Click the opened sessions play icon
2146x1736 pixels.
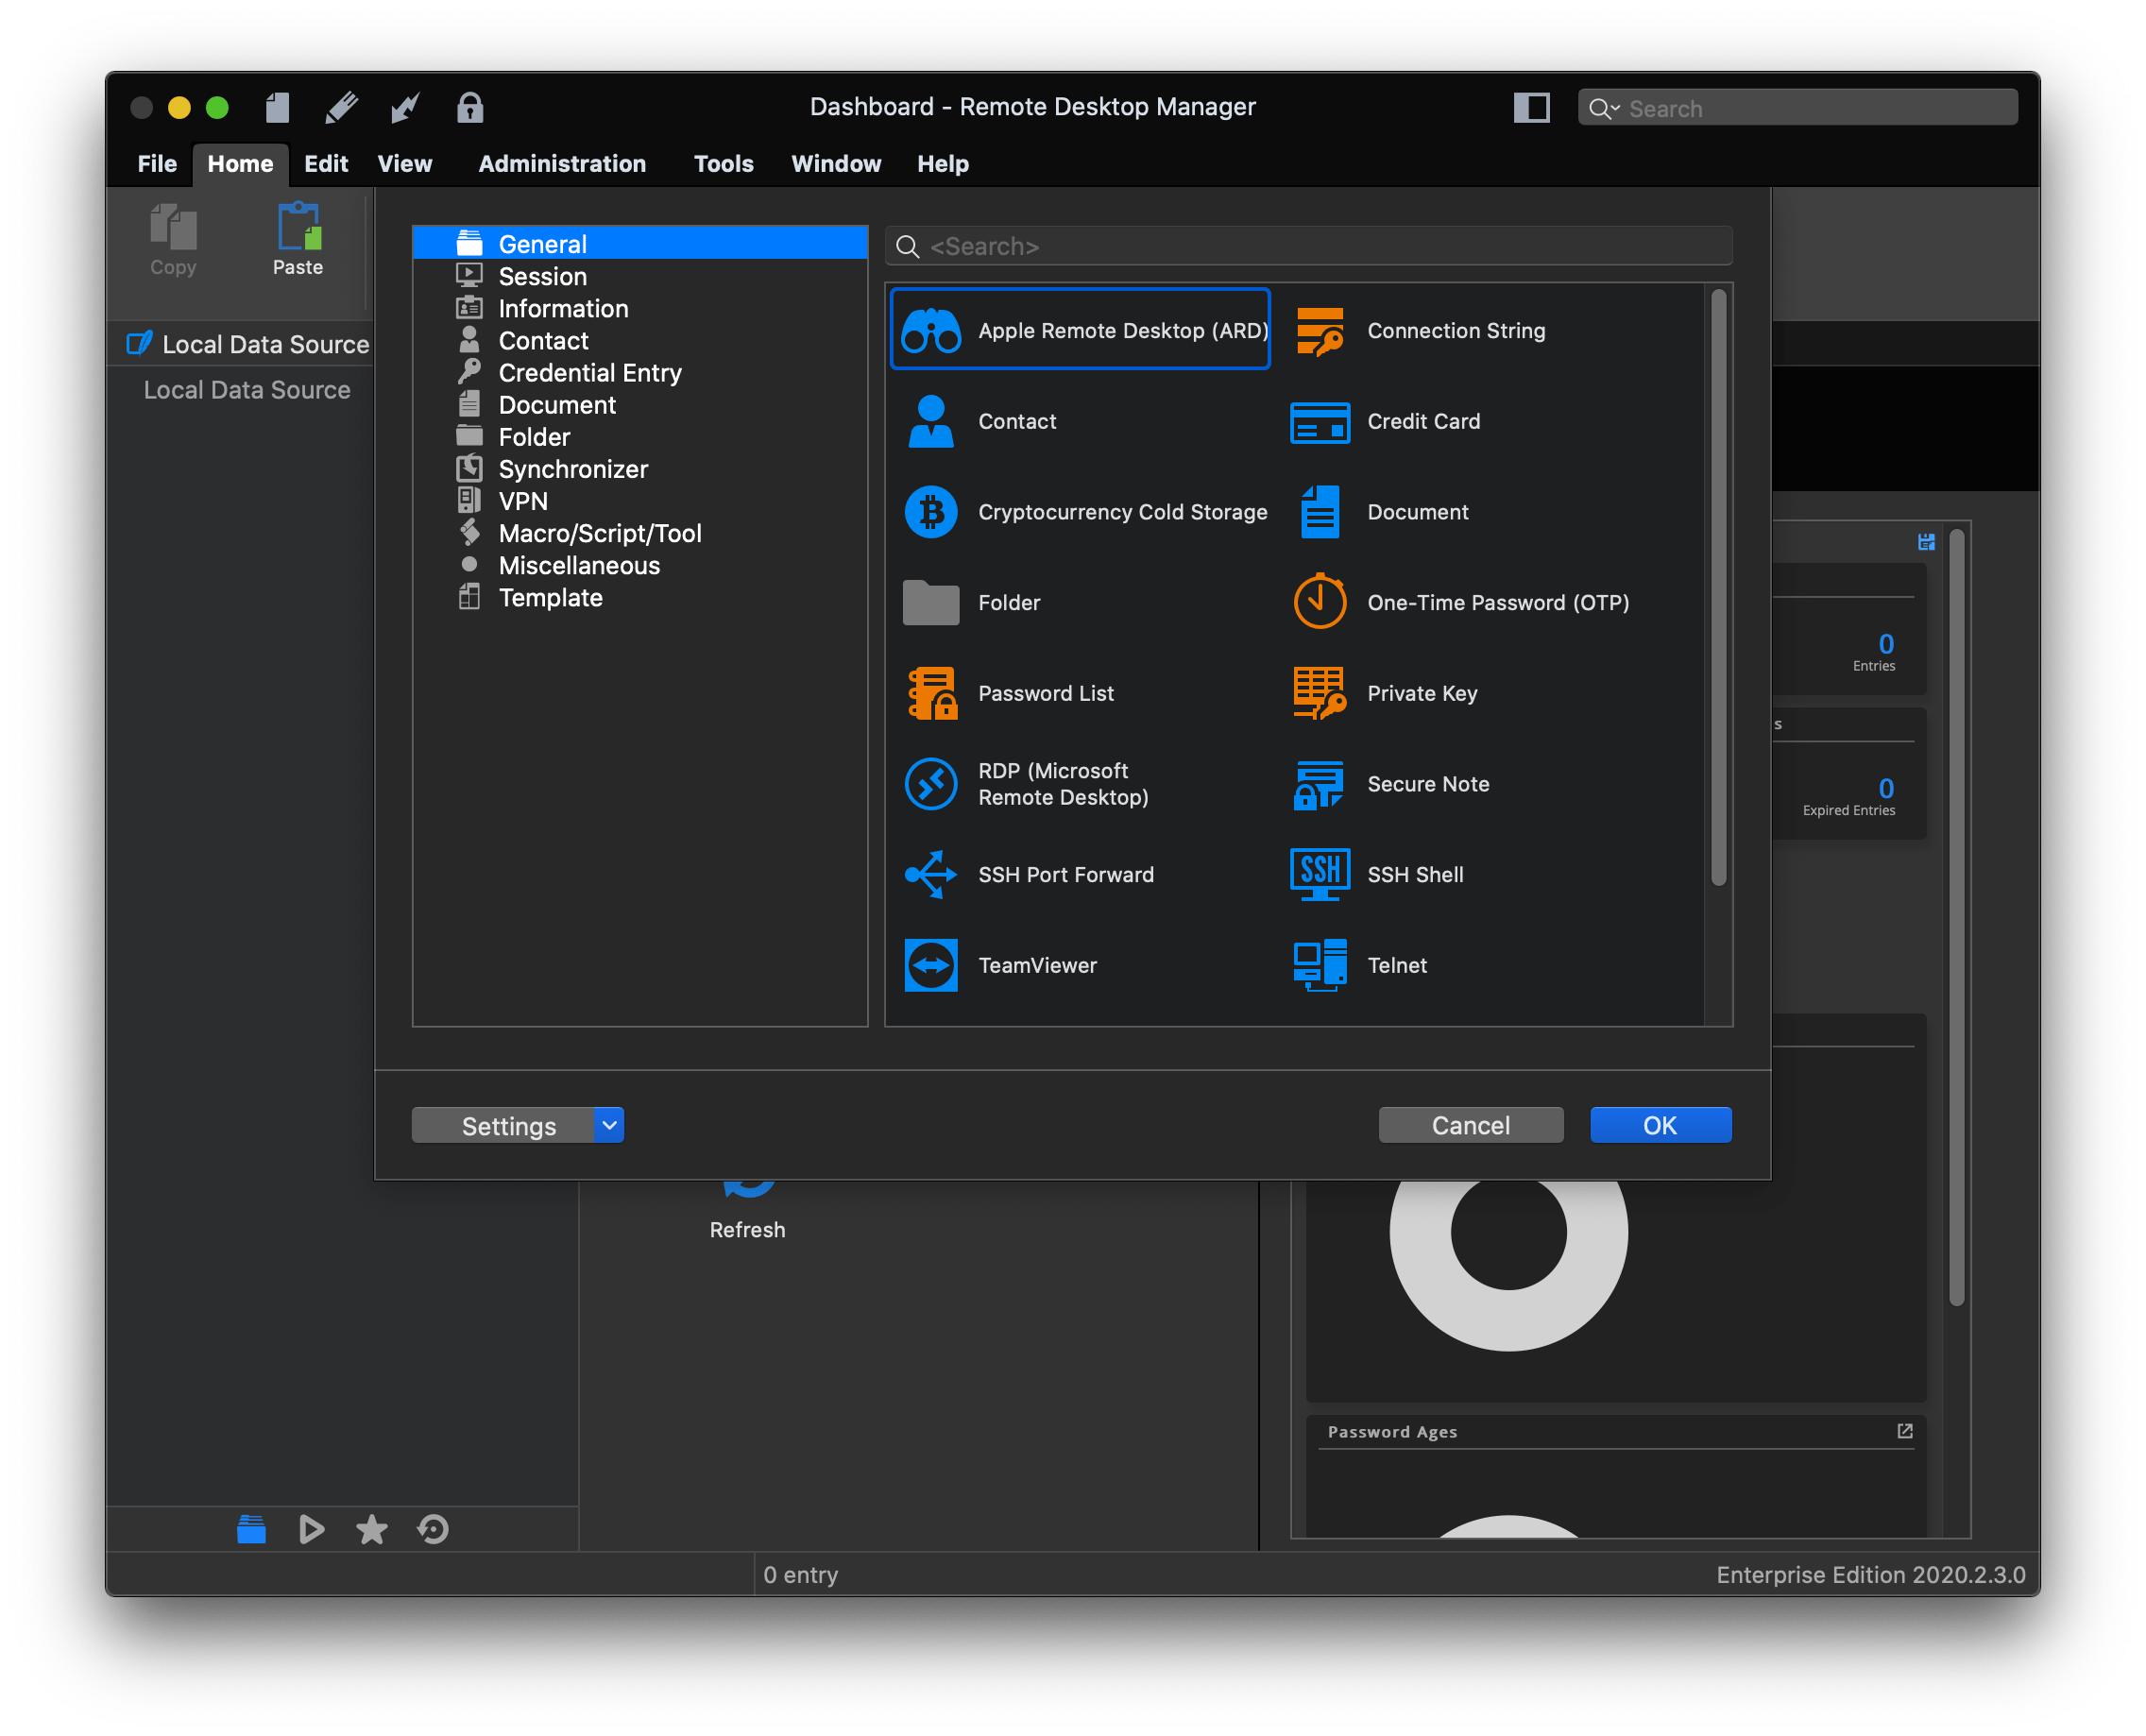point(311,1529)
